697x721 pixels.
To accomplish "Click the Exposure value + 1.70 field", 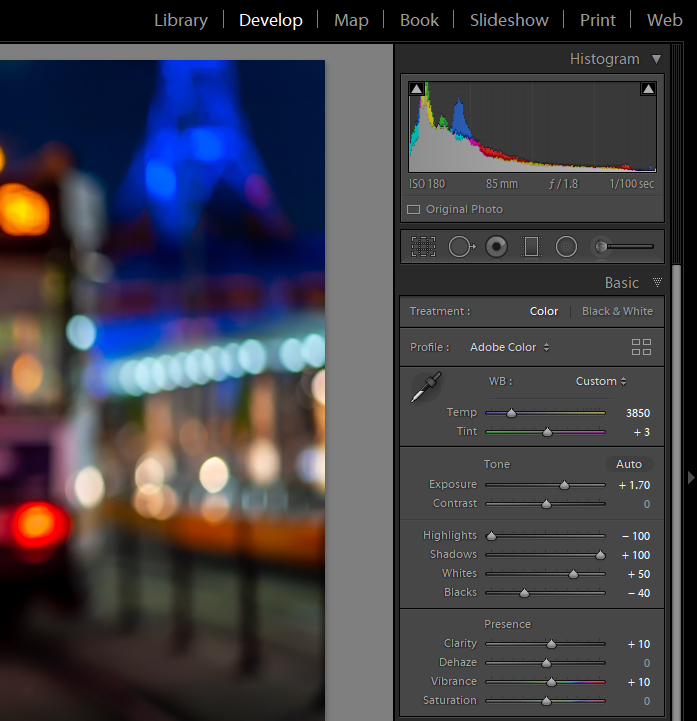I will [x=634, y=485].
